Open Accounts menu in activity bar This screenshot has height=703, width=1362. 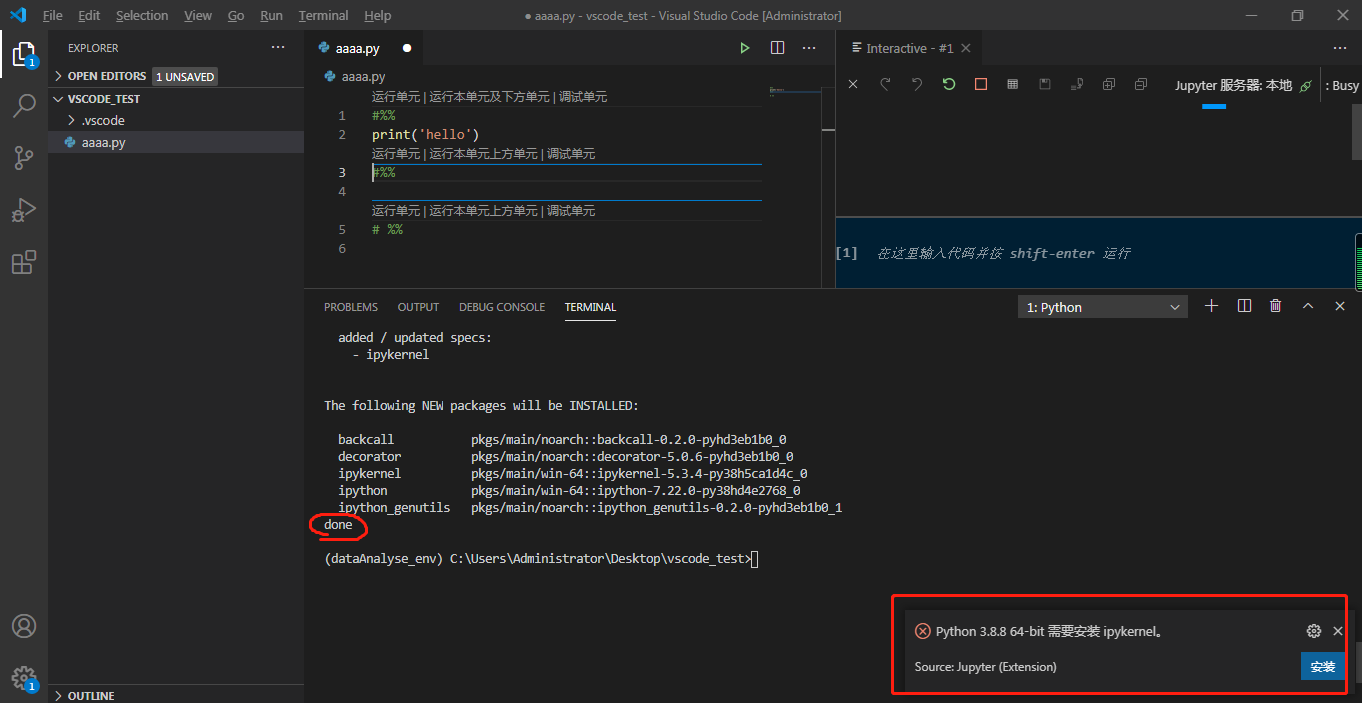click(24, 626)
